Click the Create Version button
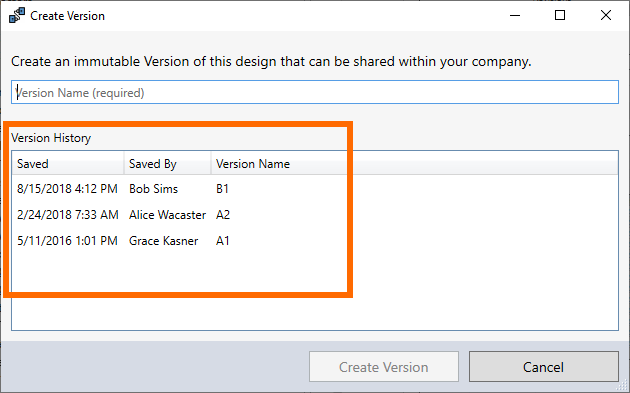The height and width of the screenshot is (393, 630). pos(384,367)
